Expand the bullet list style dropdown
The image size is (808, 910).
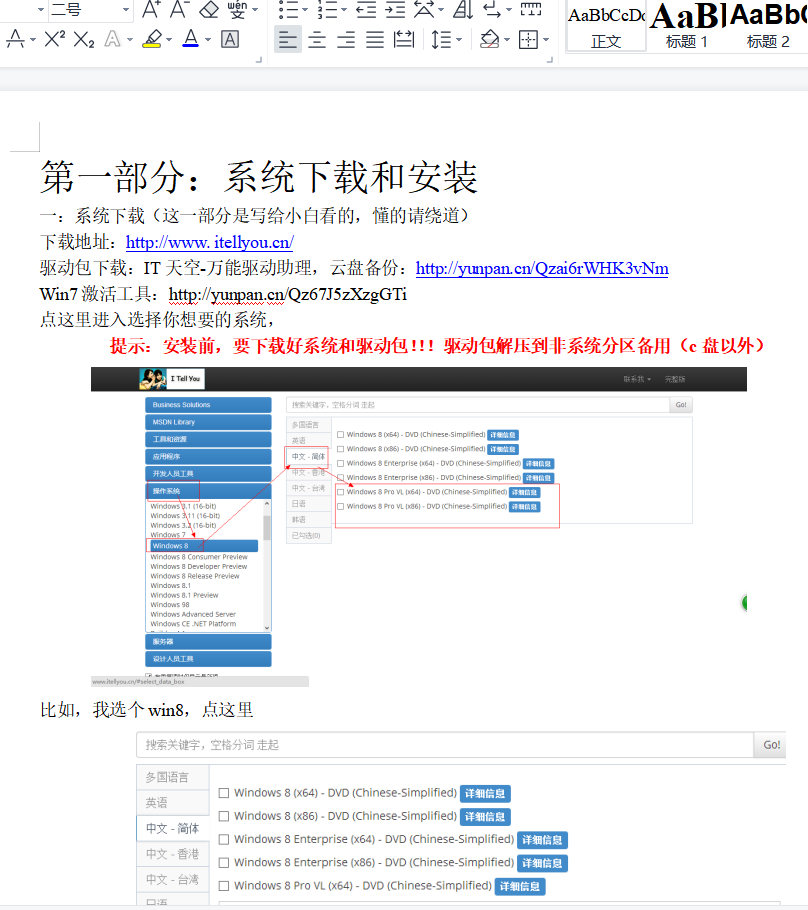(x=305, y=9)
